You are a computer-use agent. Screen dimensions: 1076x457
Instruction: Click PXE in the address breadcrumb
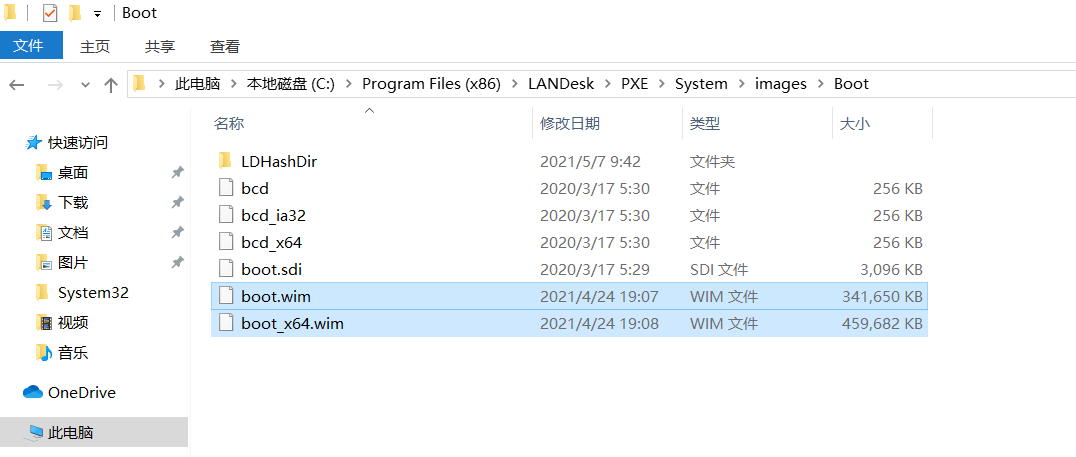(634, 84)
